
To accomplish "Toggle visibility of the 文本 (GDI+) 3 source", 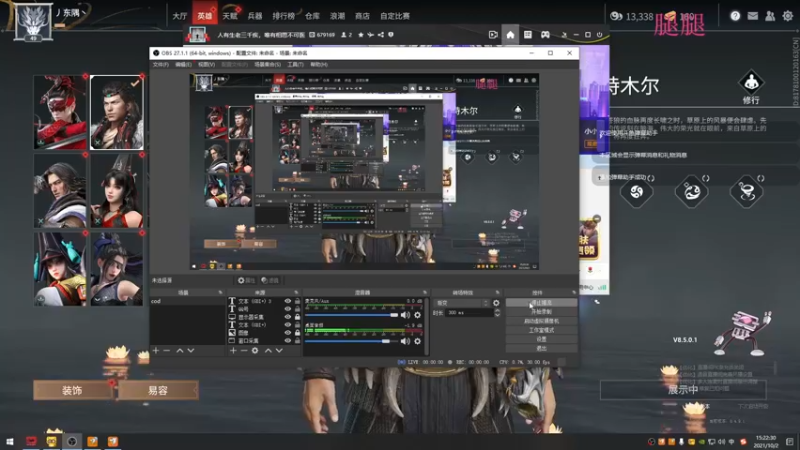I will (288, 301).
